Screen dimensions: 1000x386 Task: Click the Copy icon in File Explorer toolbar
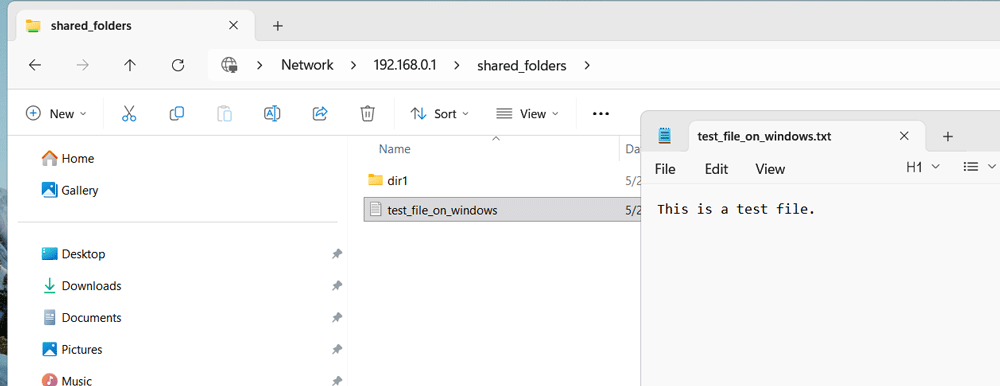click(177, 114)
